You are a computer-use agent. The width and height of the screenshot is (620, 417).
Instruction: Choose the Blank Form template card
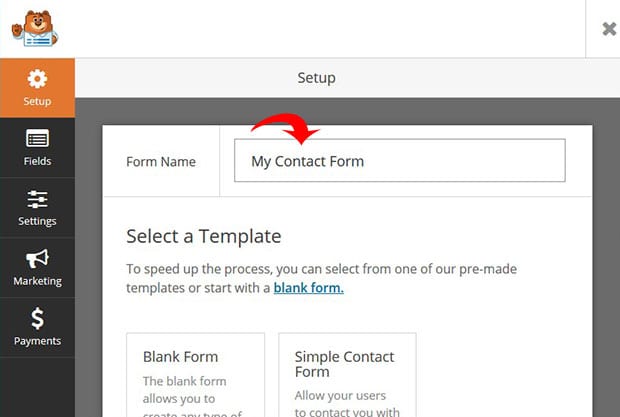pyautogui.click(x=195, y=375)
